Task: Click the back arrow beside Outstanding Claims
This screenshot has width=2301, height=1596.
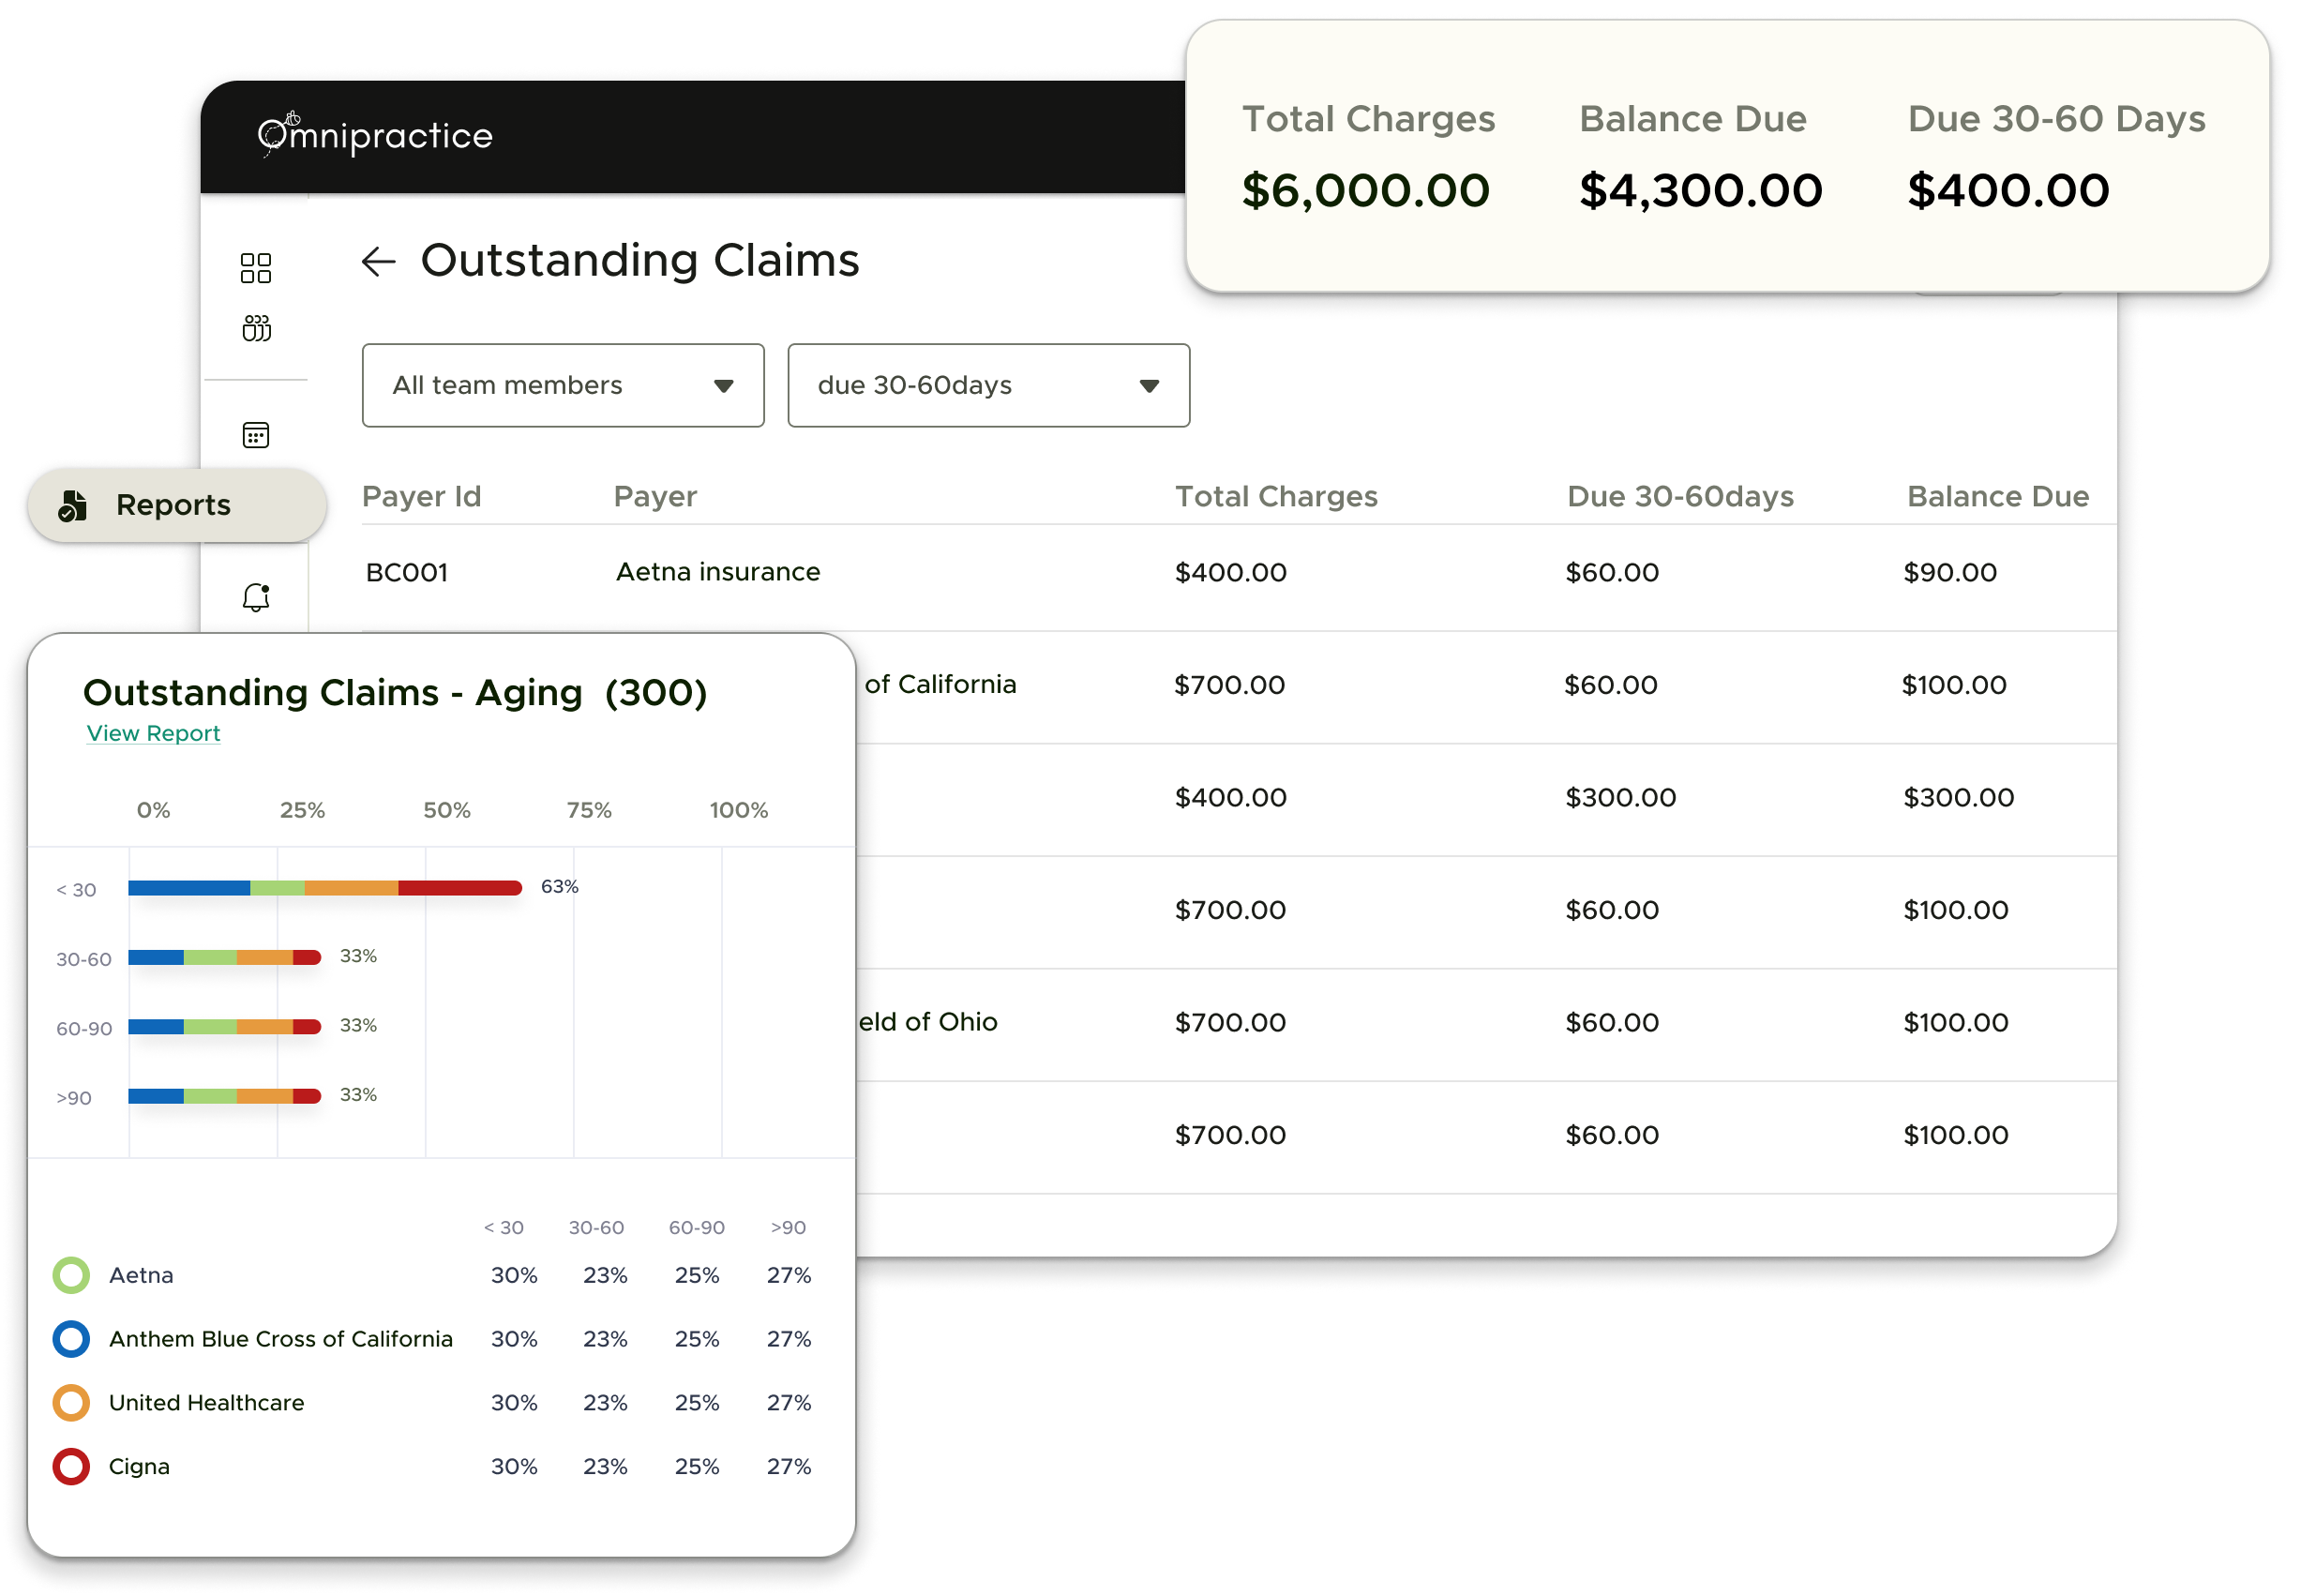Action: pyautogui.click(x=378, y=262)
